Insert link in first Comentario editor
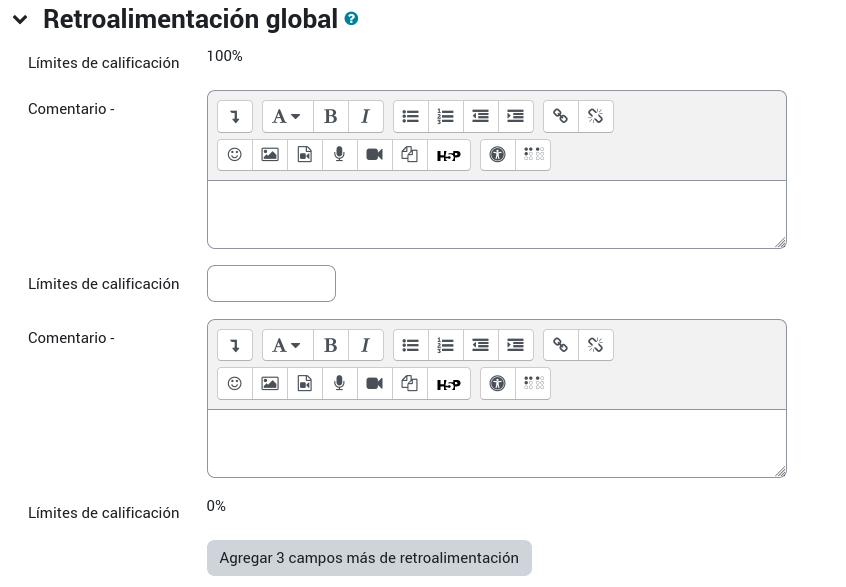The width and height of the screenshot is (846, 587). point(561,117)
